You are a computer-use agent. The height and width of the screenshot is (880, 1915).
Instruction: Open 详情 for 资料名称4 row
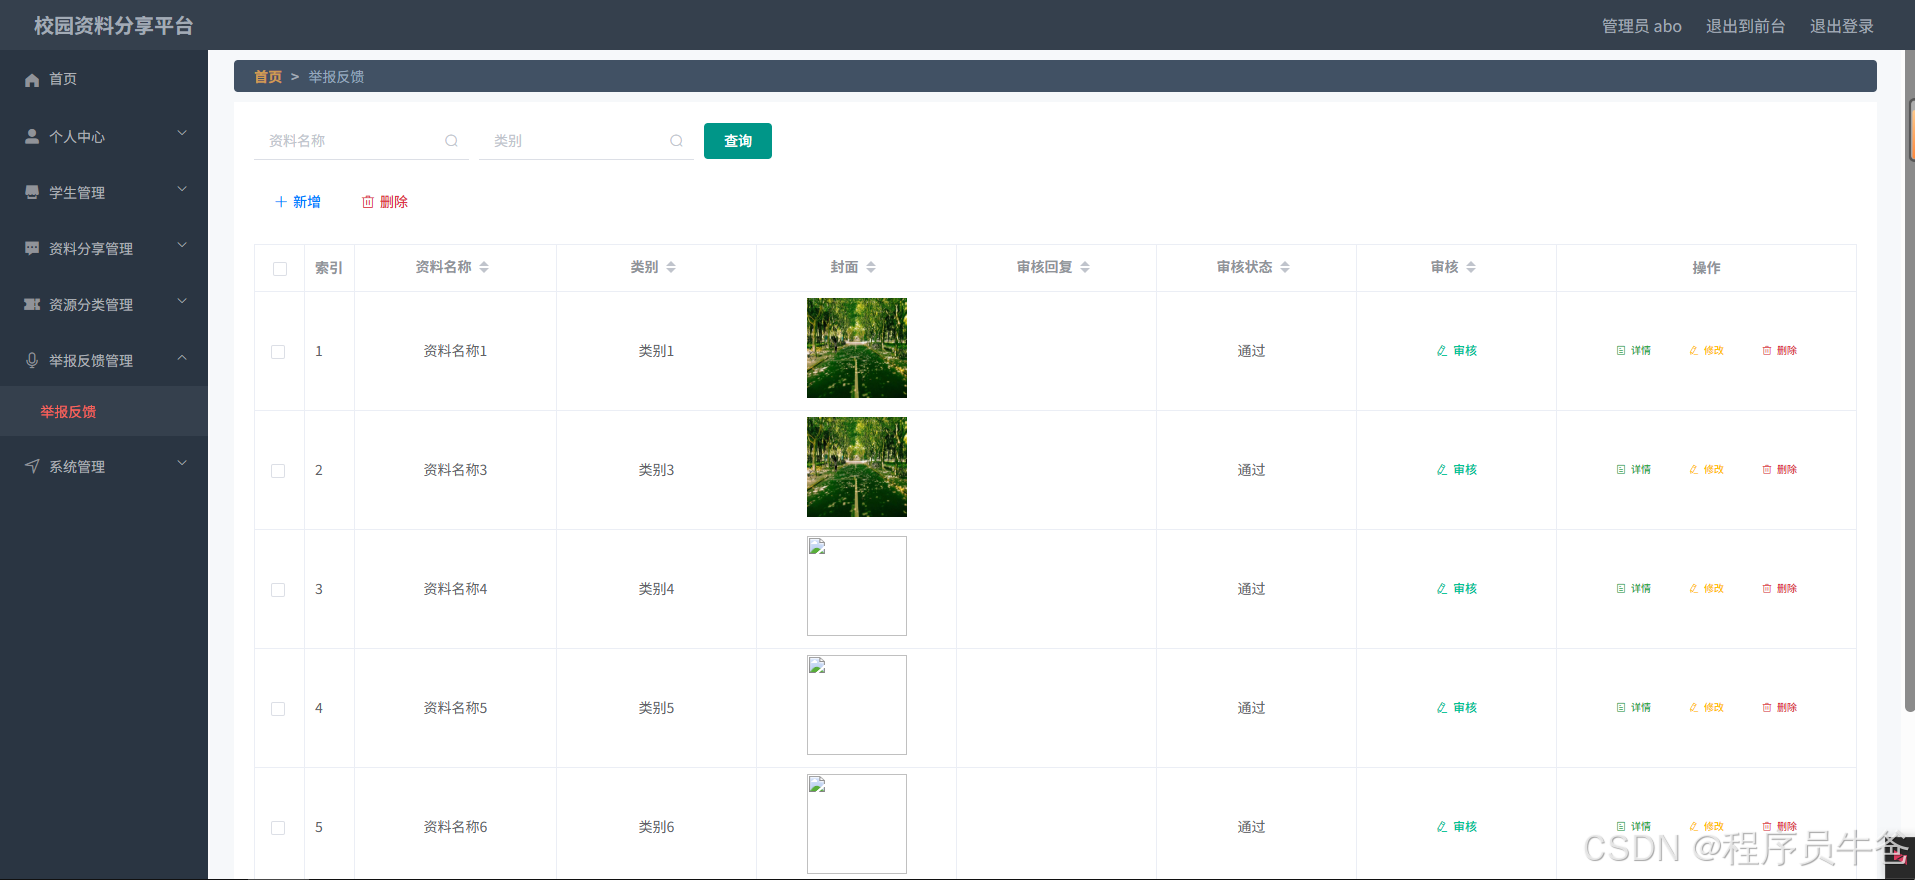point(1634,589)
